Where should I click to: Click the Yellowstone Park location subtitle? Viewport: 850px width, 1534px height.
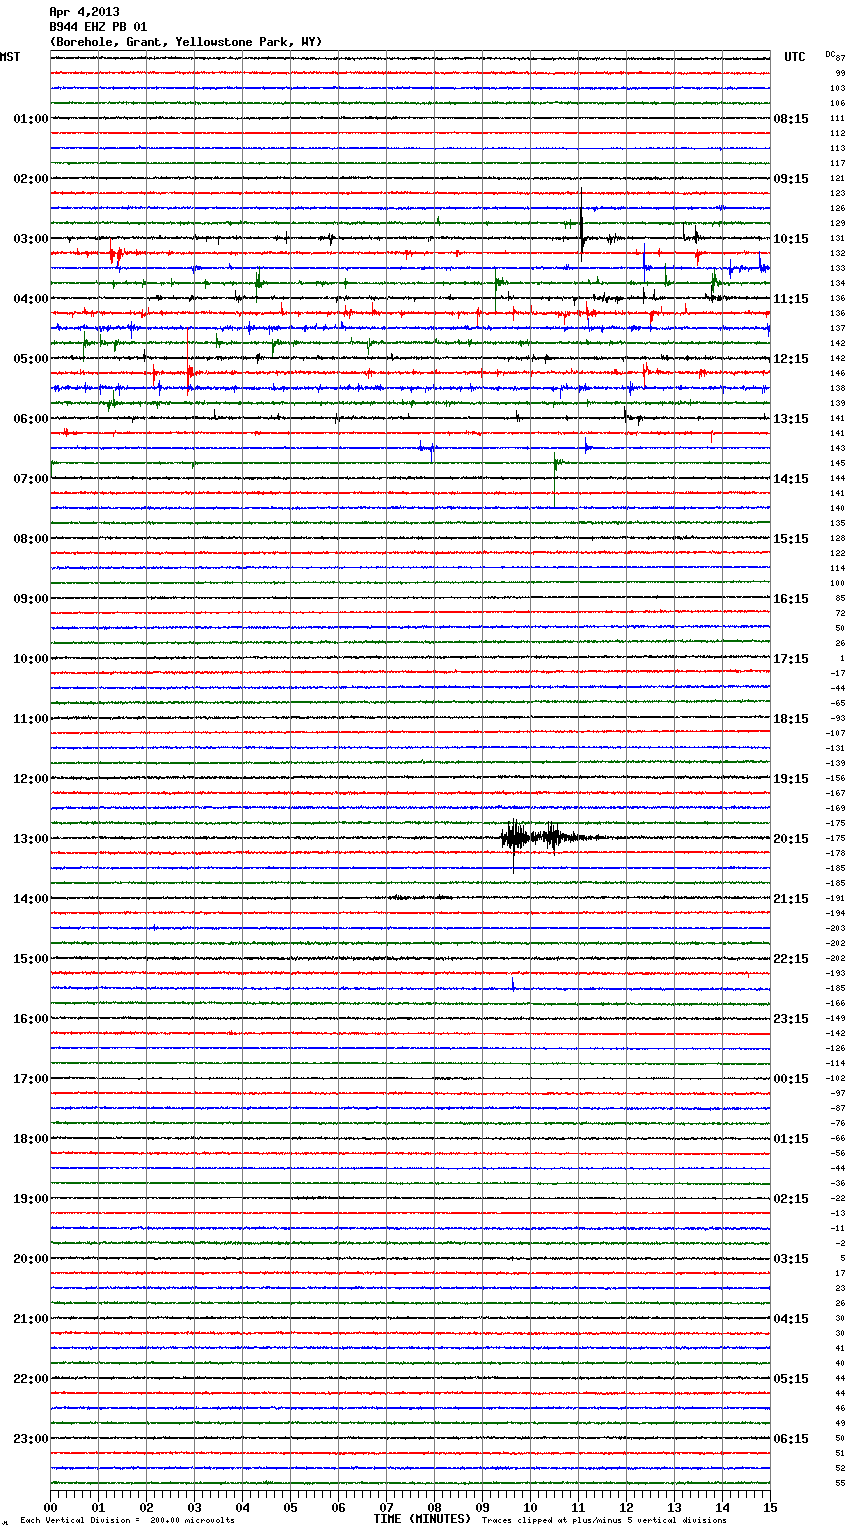coord(185,42)
